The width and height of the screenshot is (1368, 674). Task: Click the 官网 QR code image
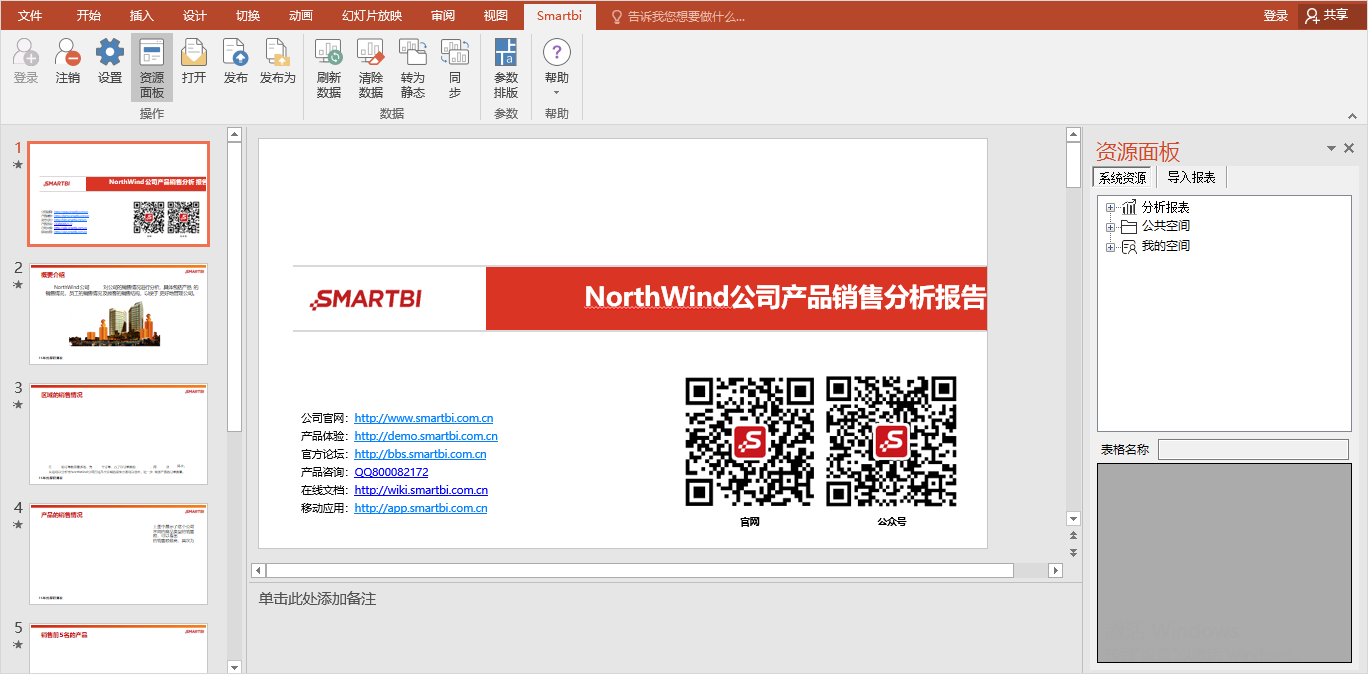pos(750,441)
